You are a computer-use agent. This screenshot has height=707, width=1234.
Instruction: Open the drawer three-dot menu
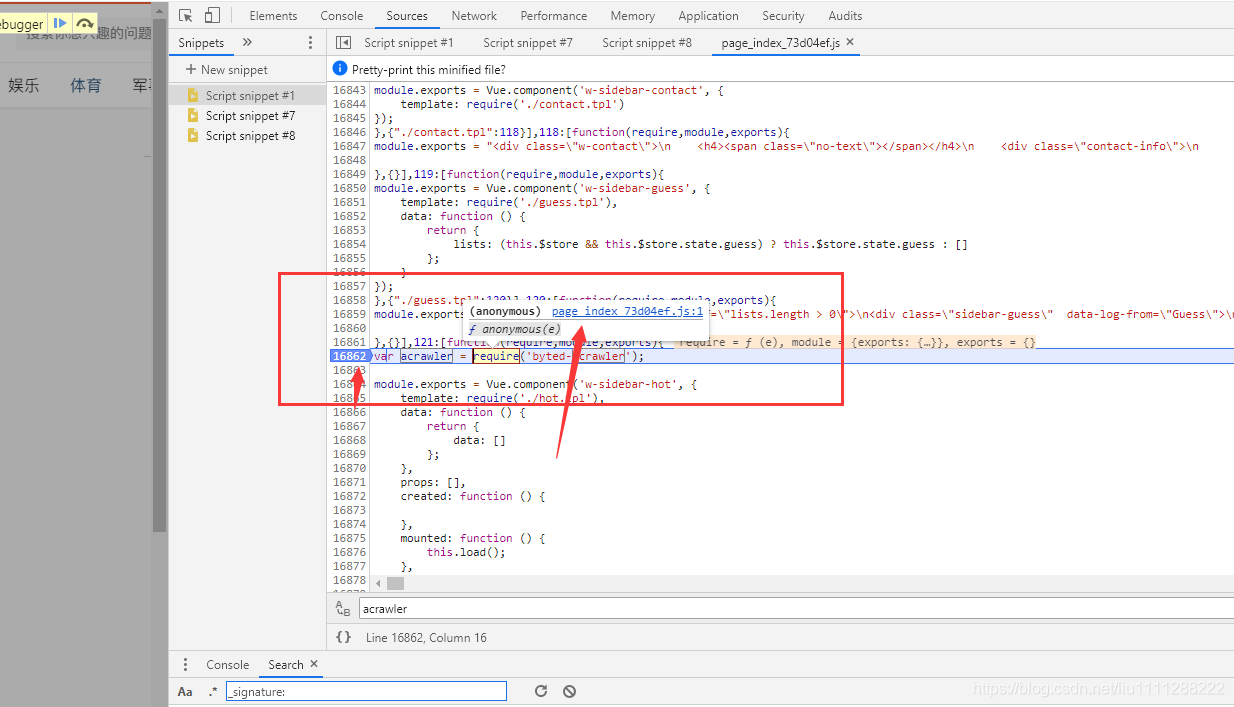(185, 665)
